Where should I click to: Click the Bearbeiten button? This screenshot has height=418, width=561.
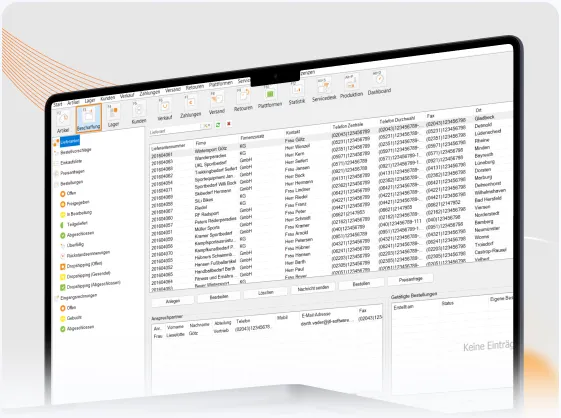point(219,297)
